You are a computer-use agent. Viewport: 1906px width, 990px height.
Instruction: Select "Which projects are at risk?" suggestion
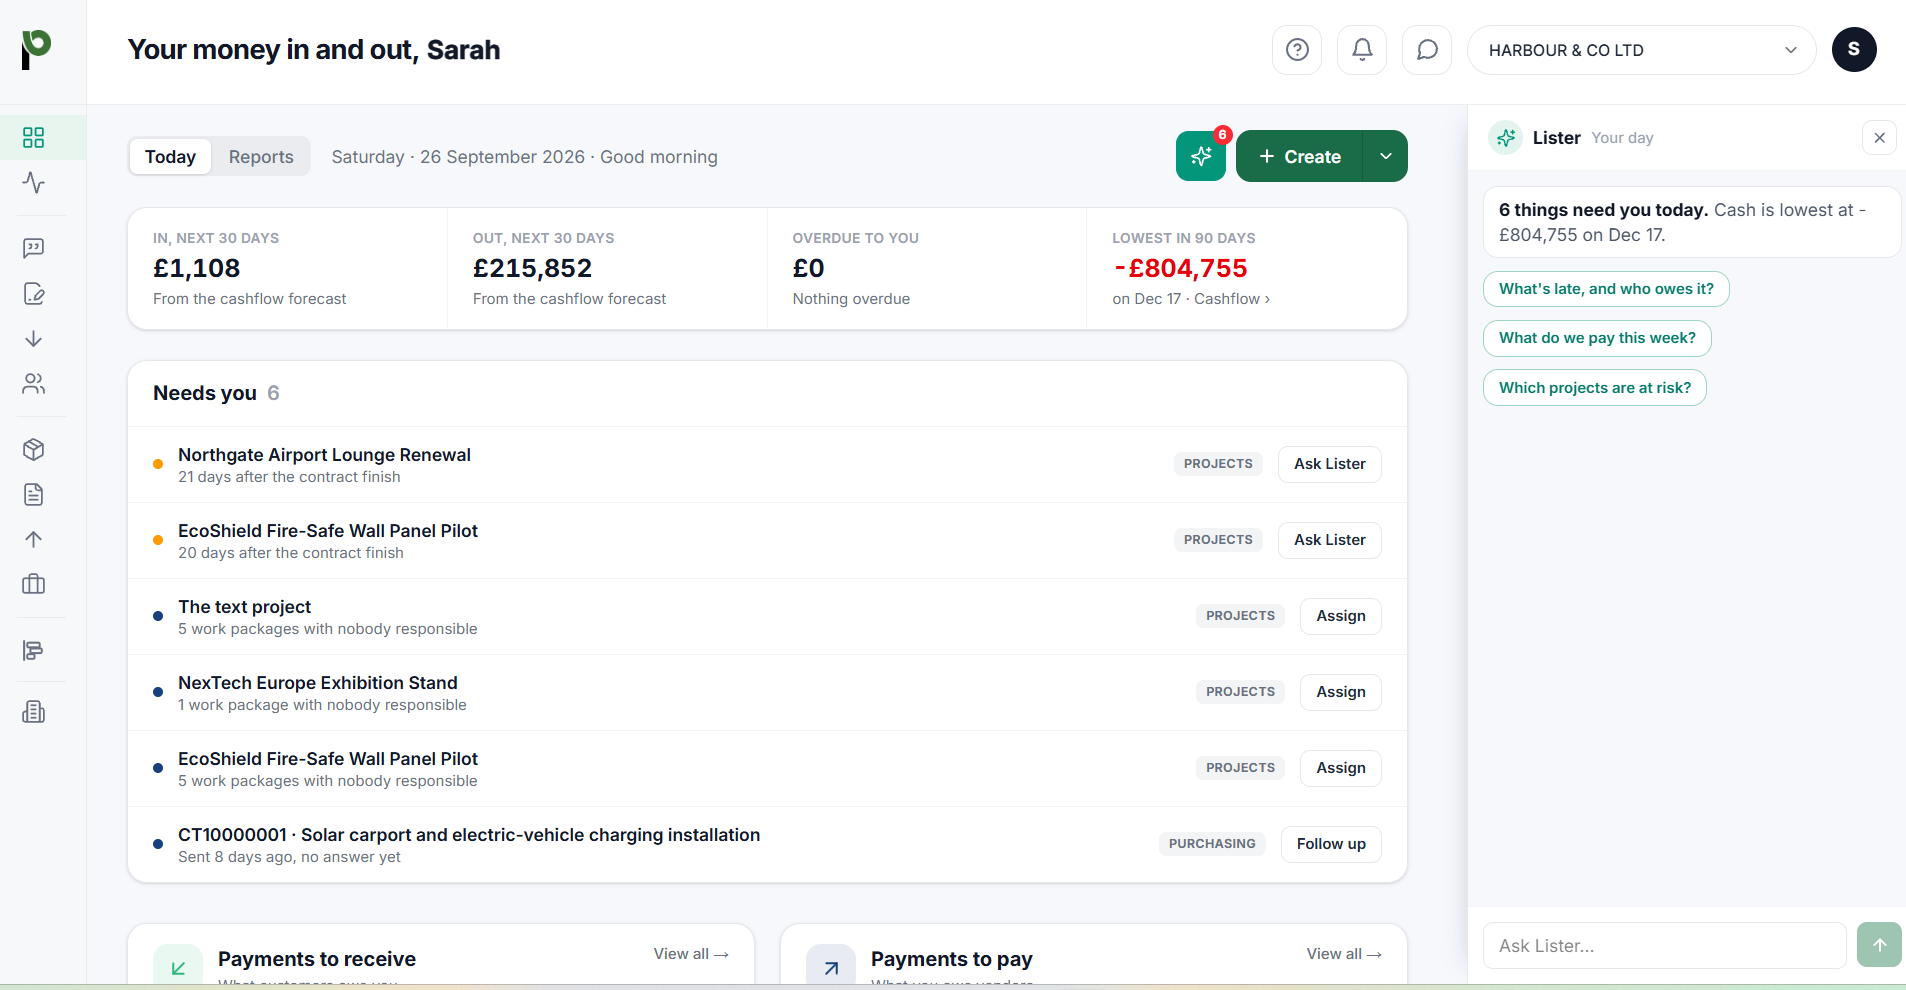(x=1595, y=388)
